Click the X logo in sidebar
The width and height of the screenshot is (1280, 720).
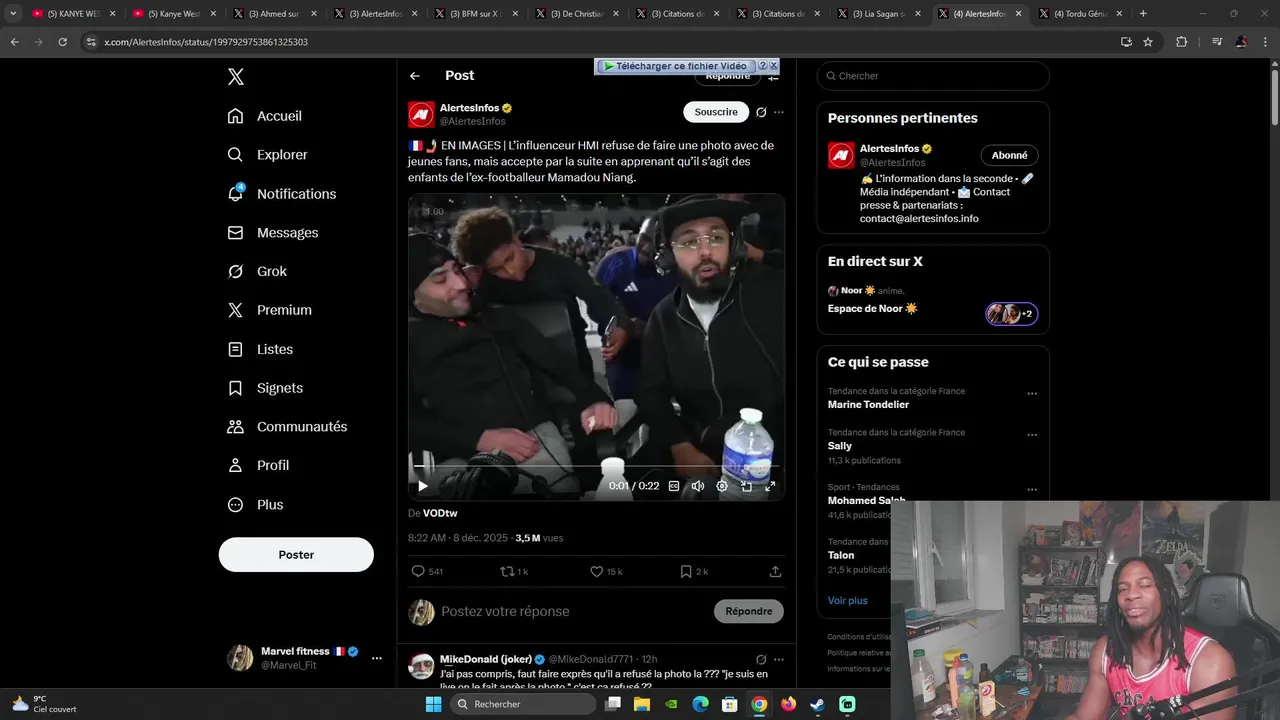(x=236, y=77)
